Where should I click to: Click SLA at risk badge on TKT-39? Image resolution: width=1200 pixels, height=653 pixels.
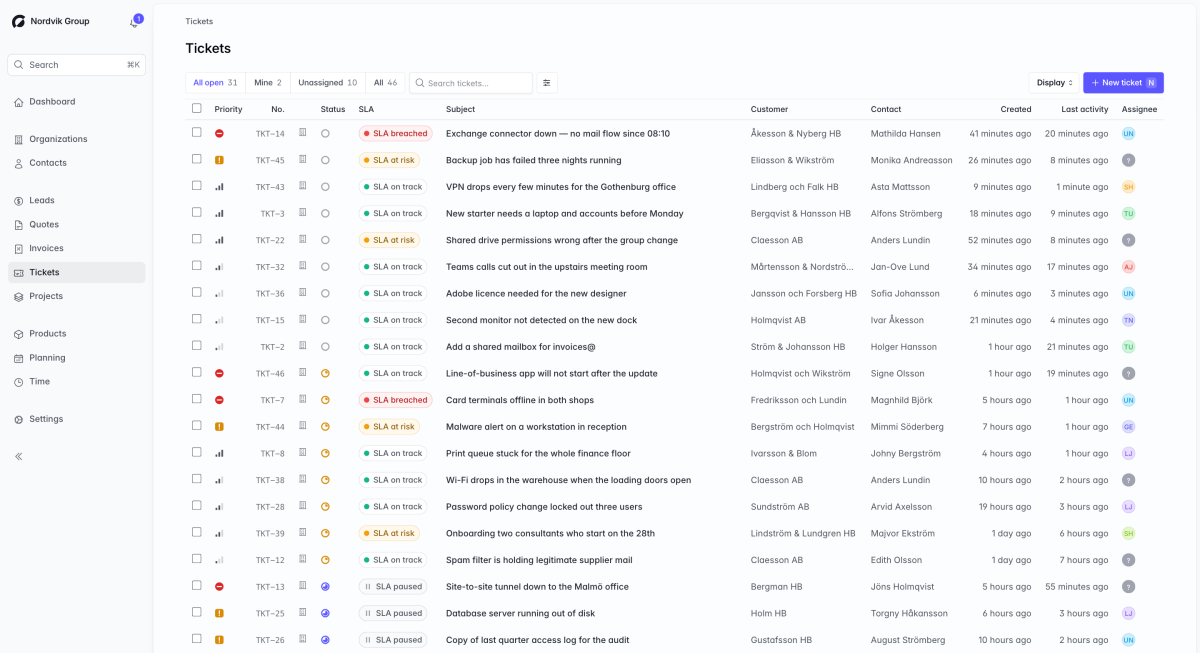pos(390,533)
